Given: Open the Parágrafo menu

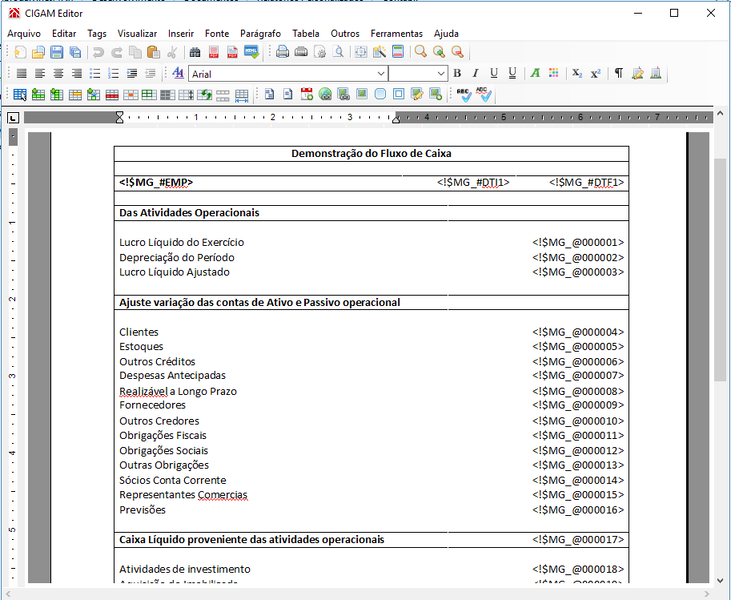Looking at the screenshot, I should coord(261,34).
